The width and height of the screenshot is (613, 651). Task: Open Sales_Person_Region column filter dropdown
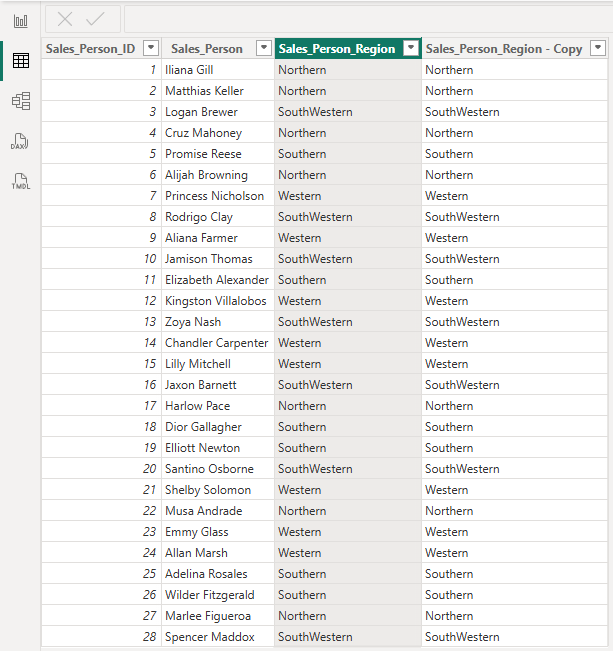coord(411,48)
